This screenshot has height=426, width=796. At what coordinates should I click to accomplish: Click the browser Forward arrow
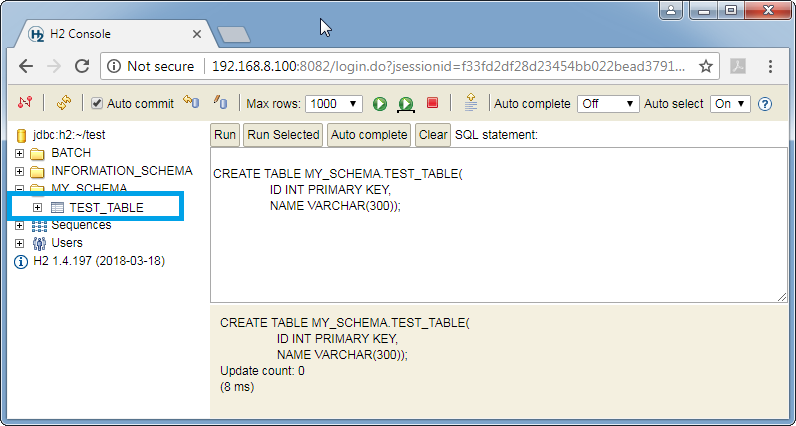click(54, 66)
